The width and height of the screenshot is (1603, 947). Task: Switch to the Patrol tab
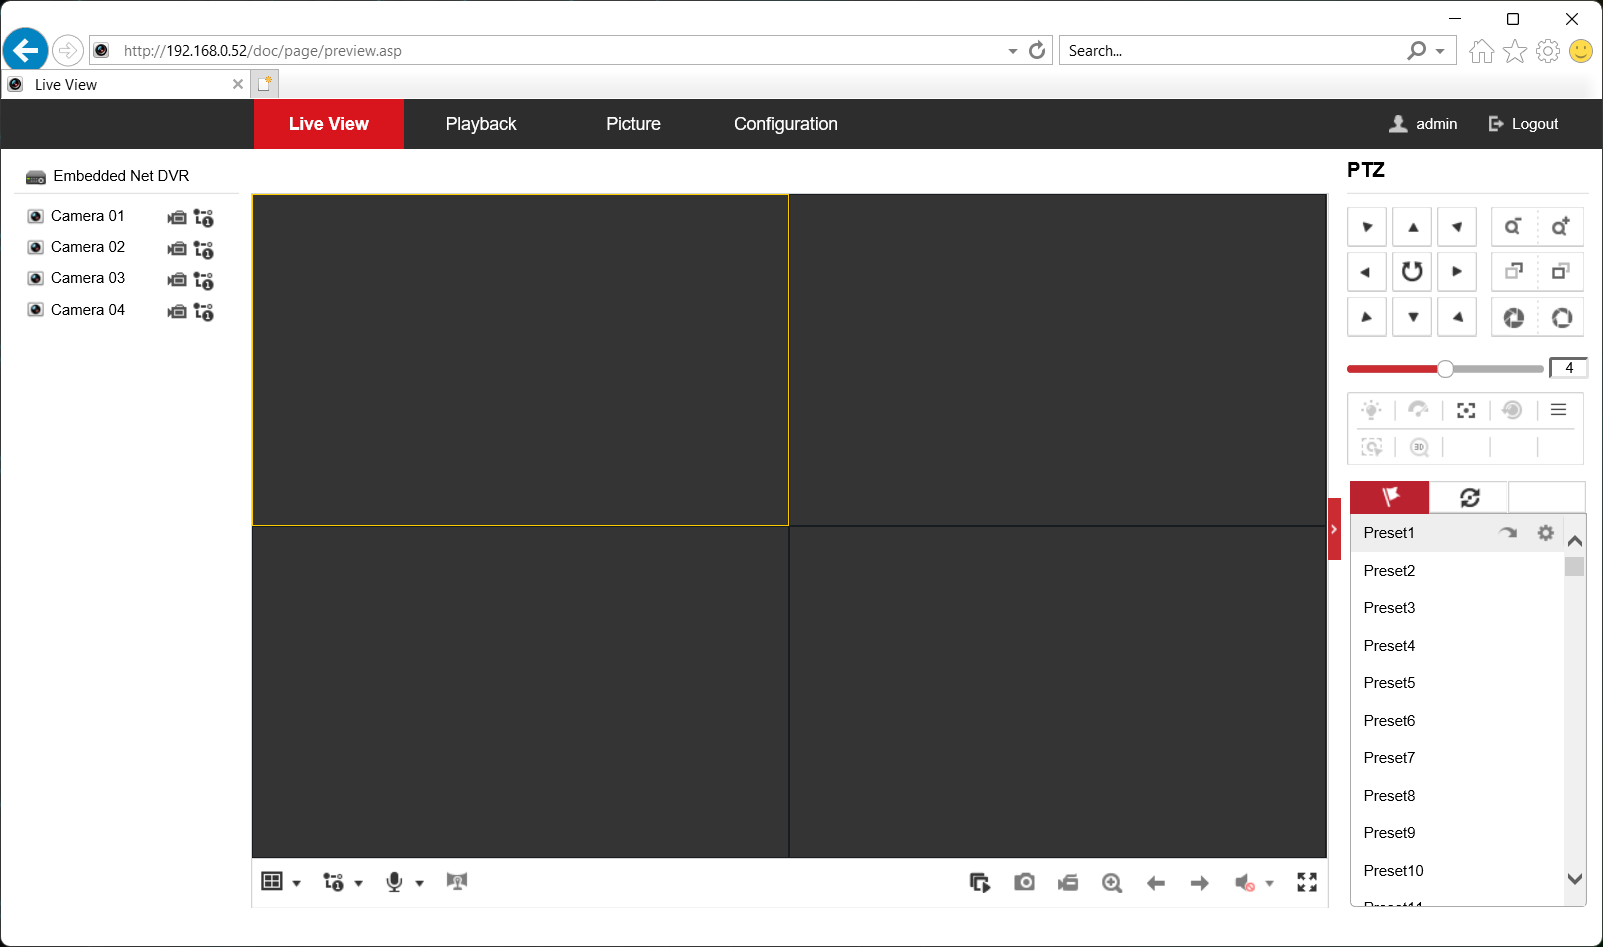pyautogui.click(x=1469, y=497)
